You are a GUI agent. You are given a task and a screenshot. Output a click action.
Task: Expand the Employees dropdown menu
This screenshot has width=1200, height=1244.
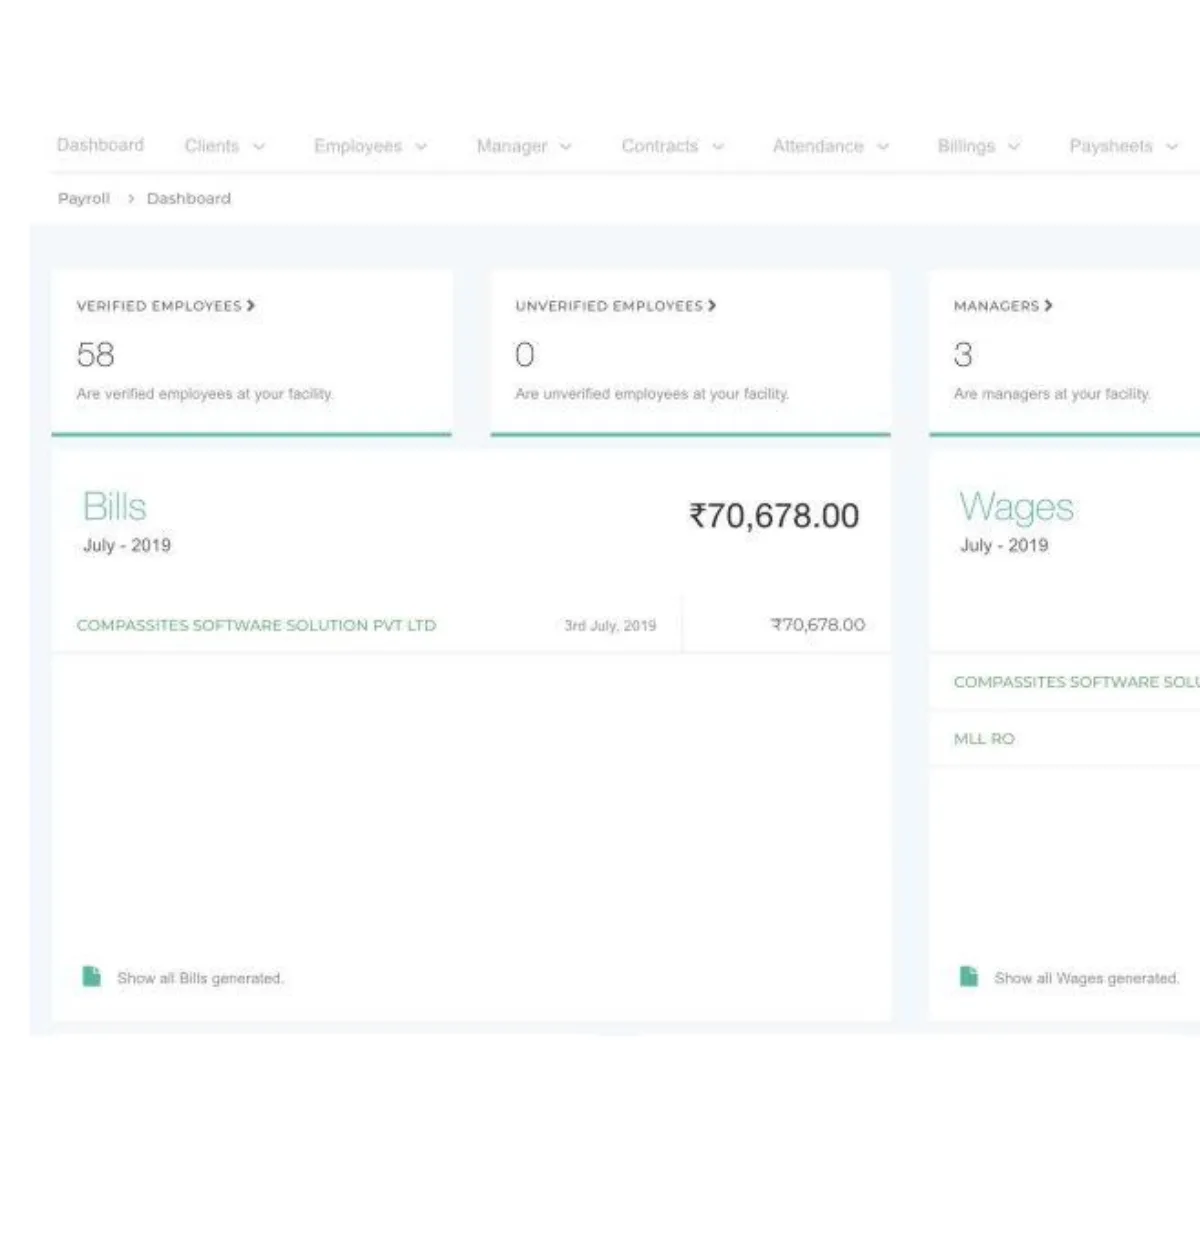369,146
